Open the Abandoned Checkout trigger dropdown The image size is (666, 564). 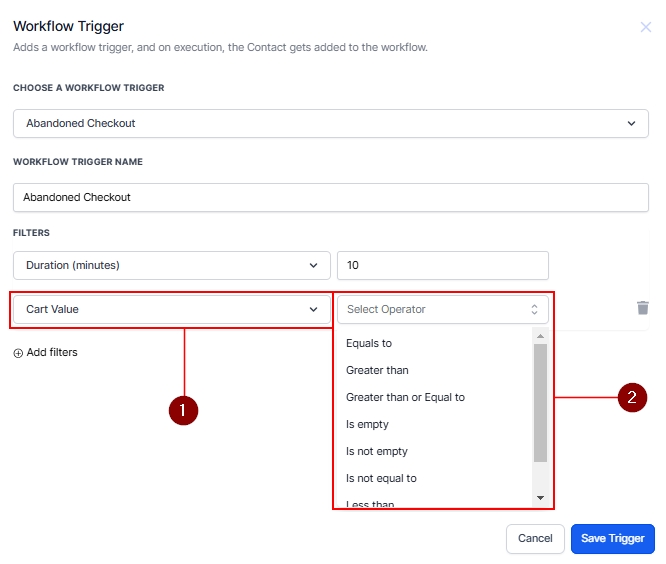tap(331, 123)
